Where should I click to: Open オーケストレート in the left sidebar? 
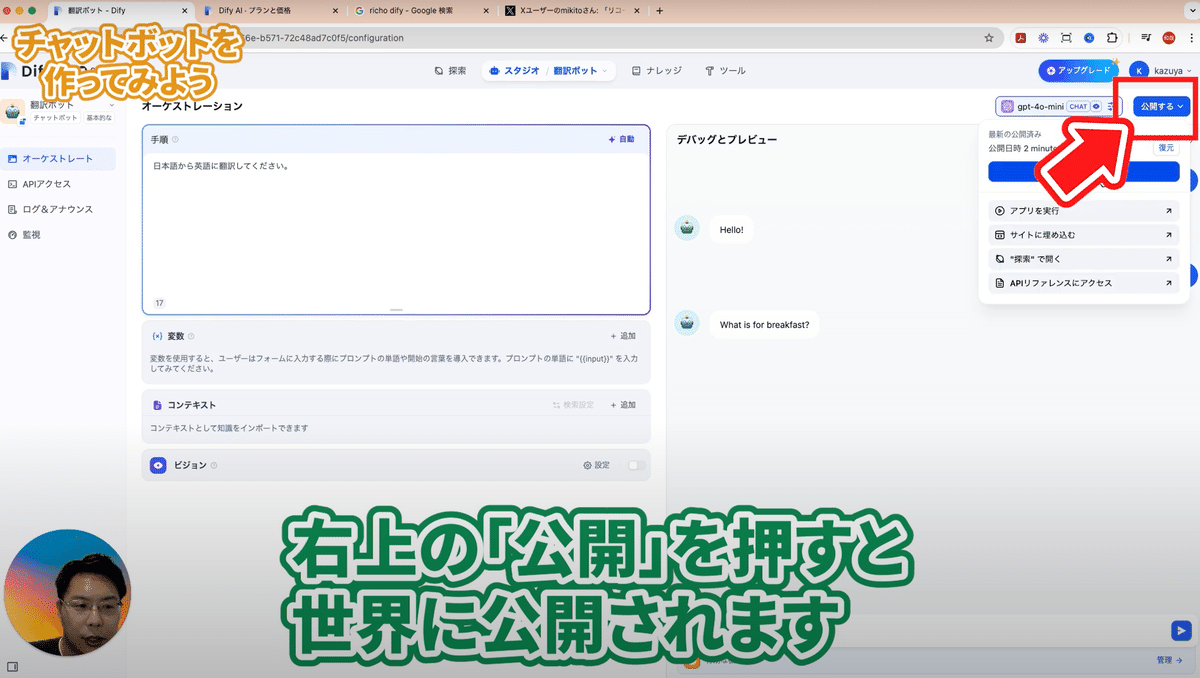(x=58, y=159)
